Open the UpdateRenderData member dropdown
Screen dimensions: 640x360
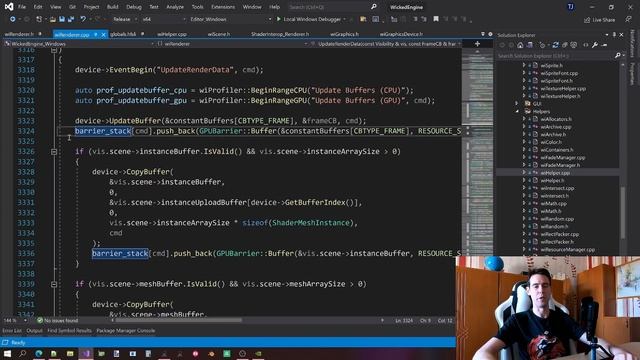386,44
